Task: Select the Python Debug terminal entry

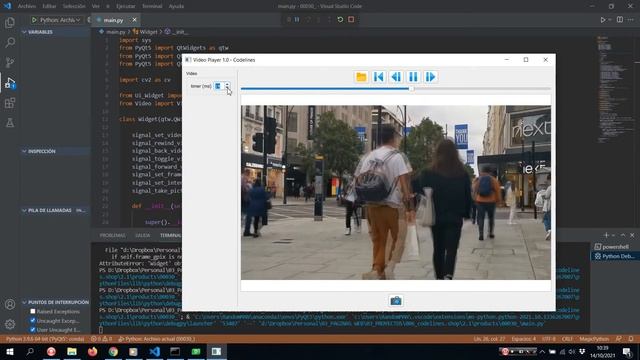Action: tap(614, 256)
